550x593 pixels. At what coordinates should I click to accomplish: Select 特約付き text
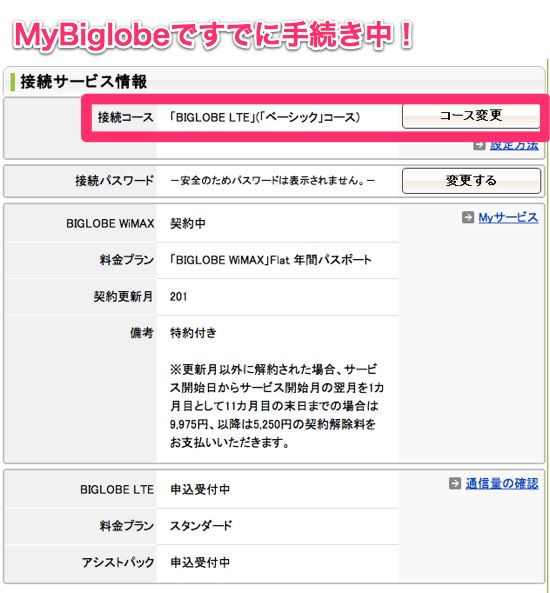[x=193, y=333]
